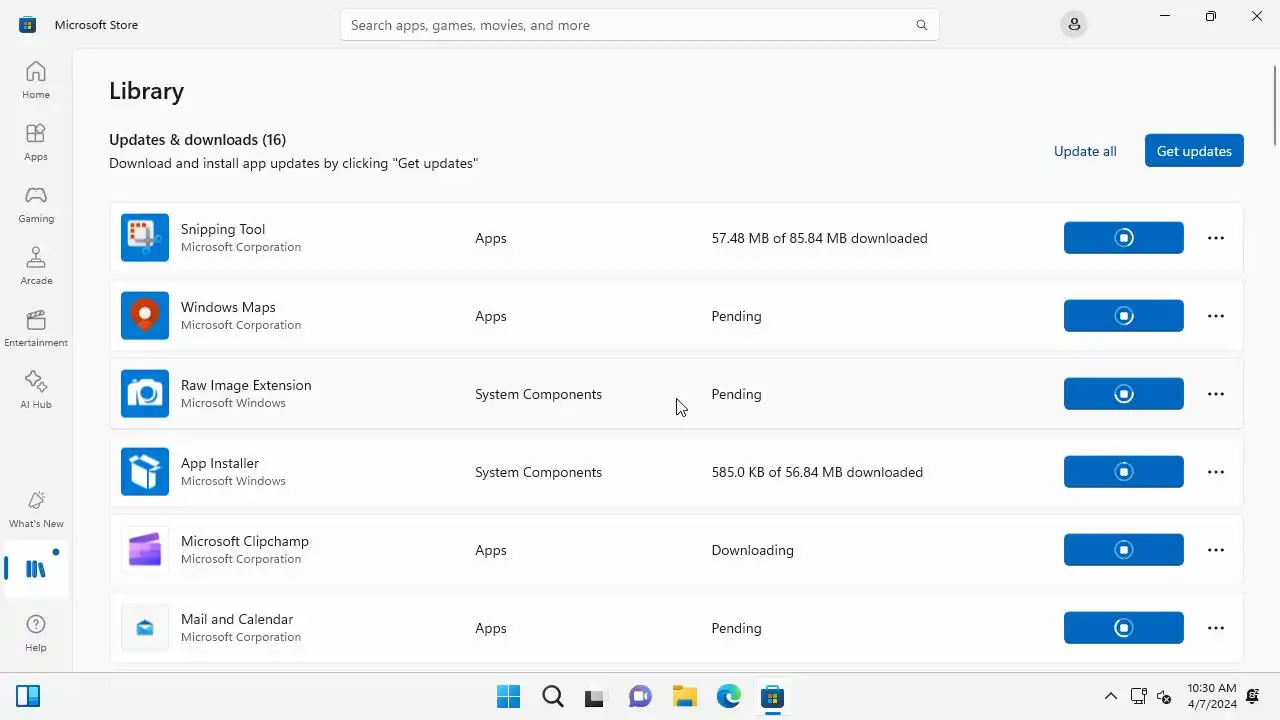Click the App Installer name
The height and width of the screenshot is (720, 1280).
click(x=220, y=463)
